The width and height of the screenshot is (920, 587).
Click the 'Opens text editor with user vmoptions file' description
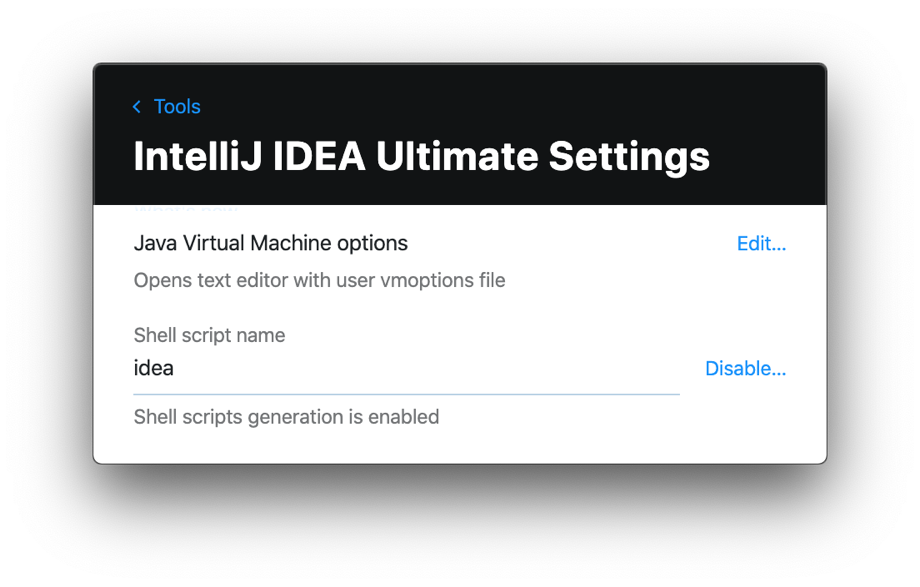click(x=319, y=280)
